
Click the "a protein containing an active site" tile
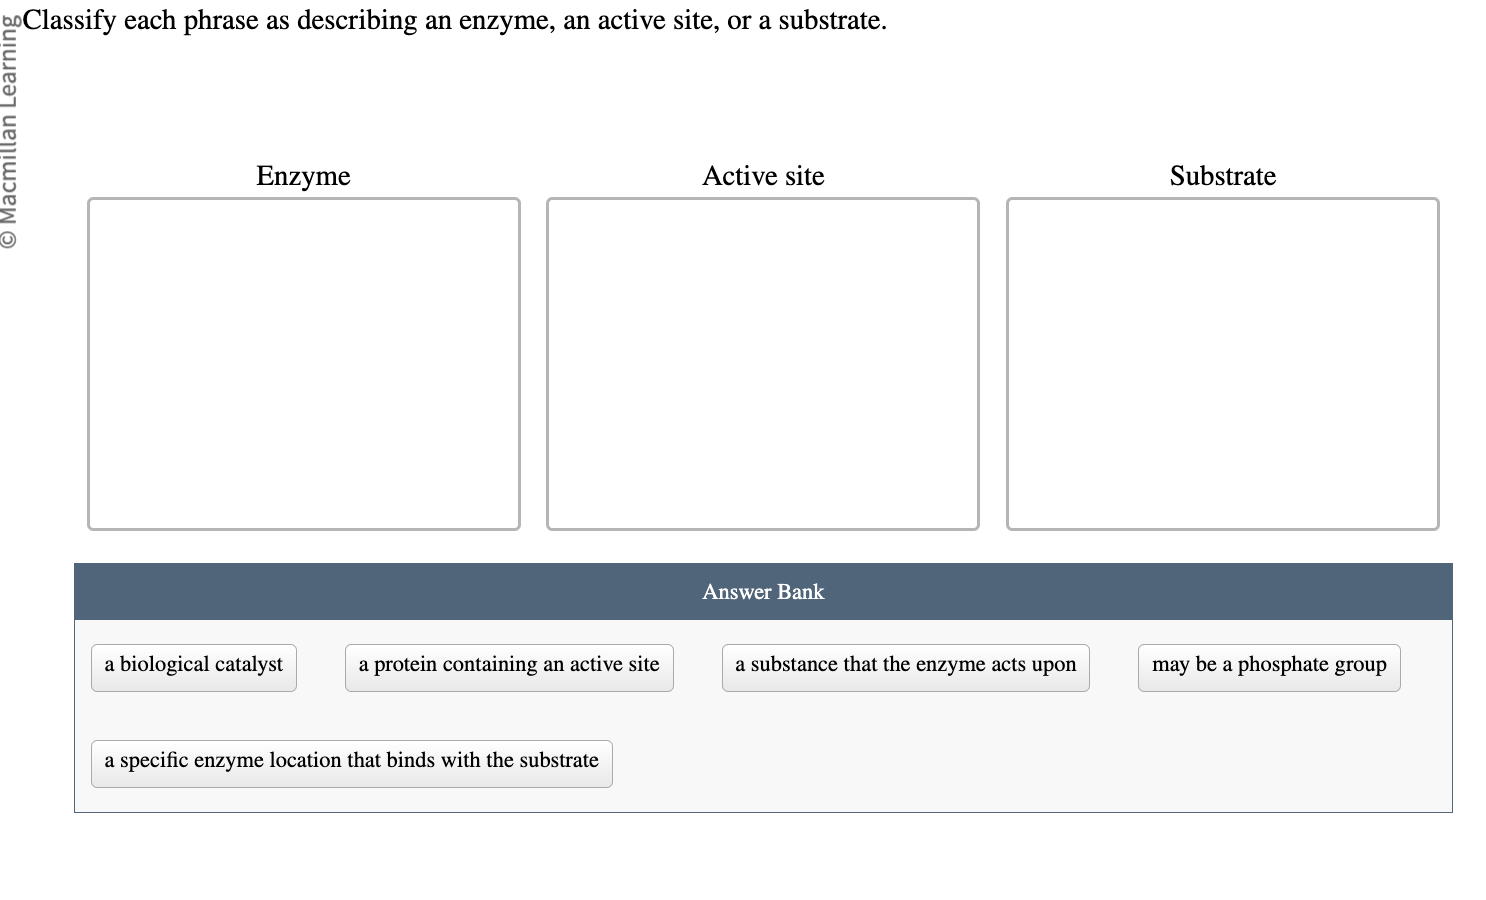click(509, 665)
